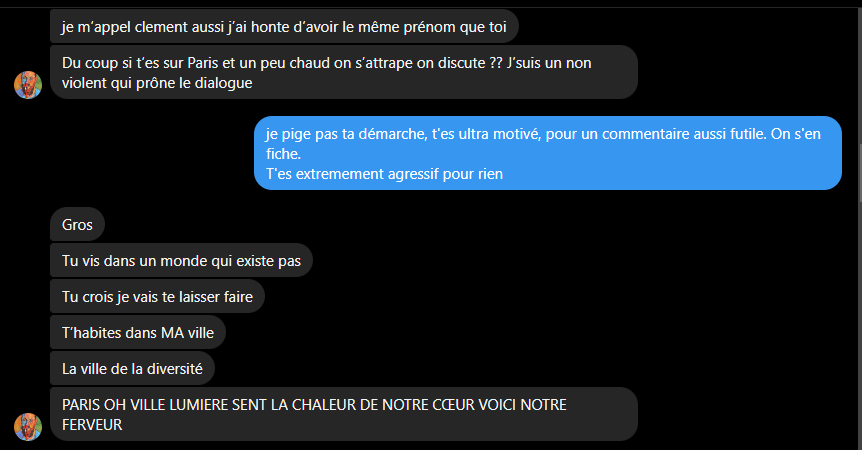Click the 'La ville de la diversité' bubble
Viewport: 862px width, 450px height.
pyautogui.click(x=132, y=368)
